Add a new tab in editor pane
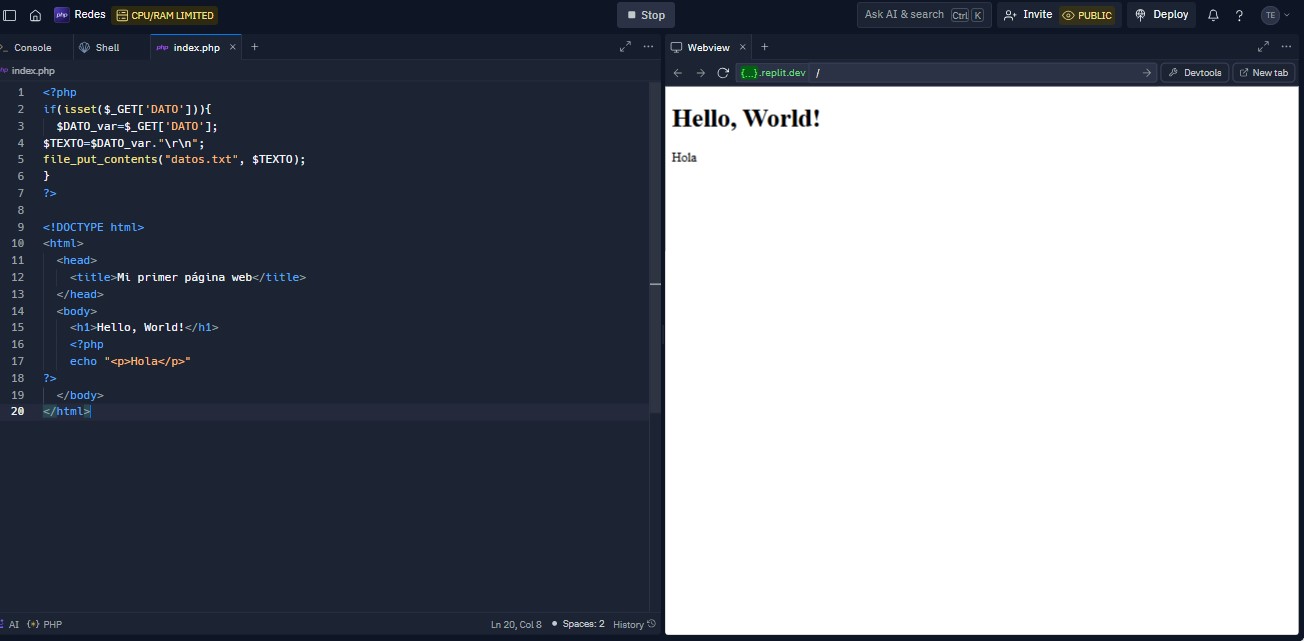The height and width of the screenshot is (641, 1304). 254,47
